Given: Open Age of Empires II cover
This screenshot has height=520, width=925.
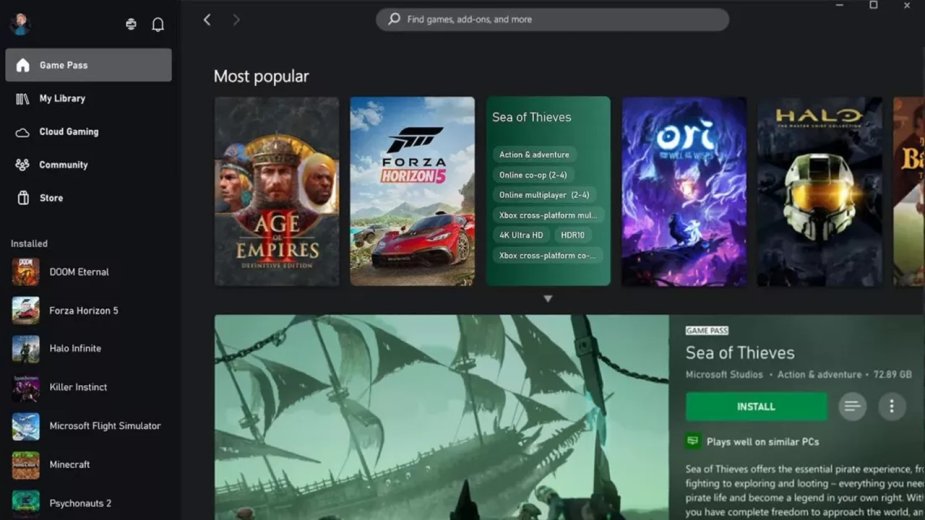Looking at the screenshot, I should click(277, 191).
